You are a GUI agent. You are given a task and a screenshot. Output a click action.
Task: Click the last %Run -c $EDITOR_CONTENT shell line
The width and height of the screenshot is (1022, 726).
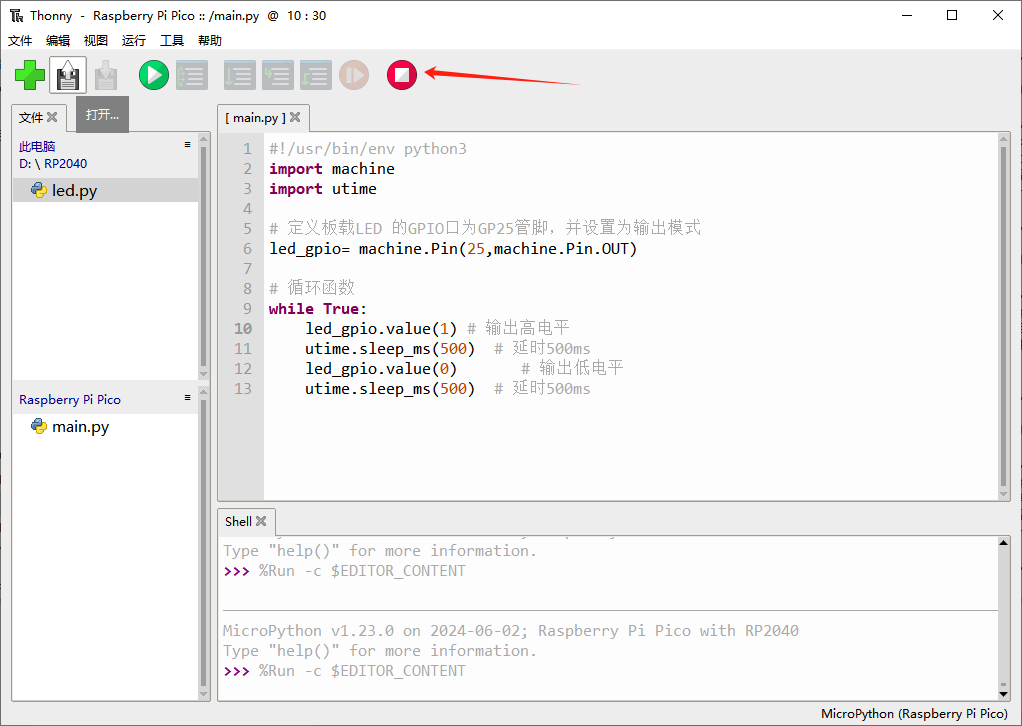pos(362,671)
